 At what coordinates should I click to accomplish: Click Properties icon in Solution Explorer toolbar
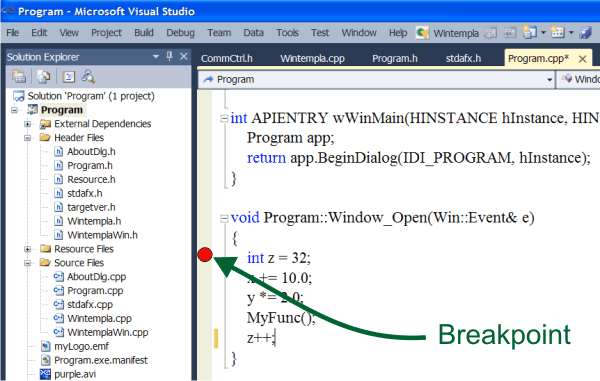(x=18, y=77)
